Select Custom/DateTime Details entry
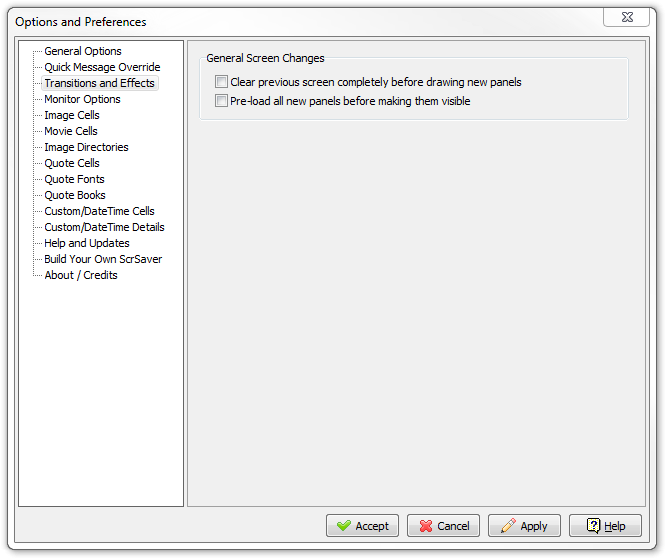The width and height of the screenshot is (666, 559). tap(104, 227)
